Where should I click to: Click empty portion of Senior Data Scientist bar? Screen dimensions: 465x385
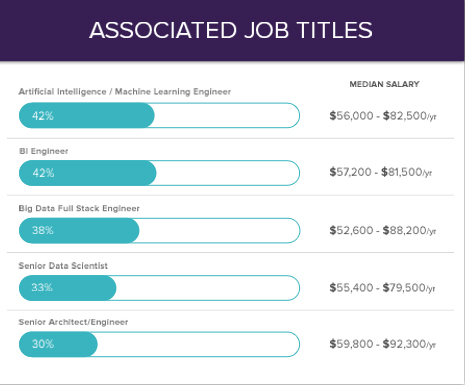pos(208,288)
